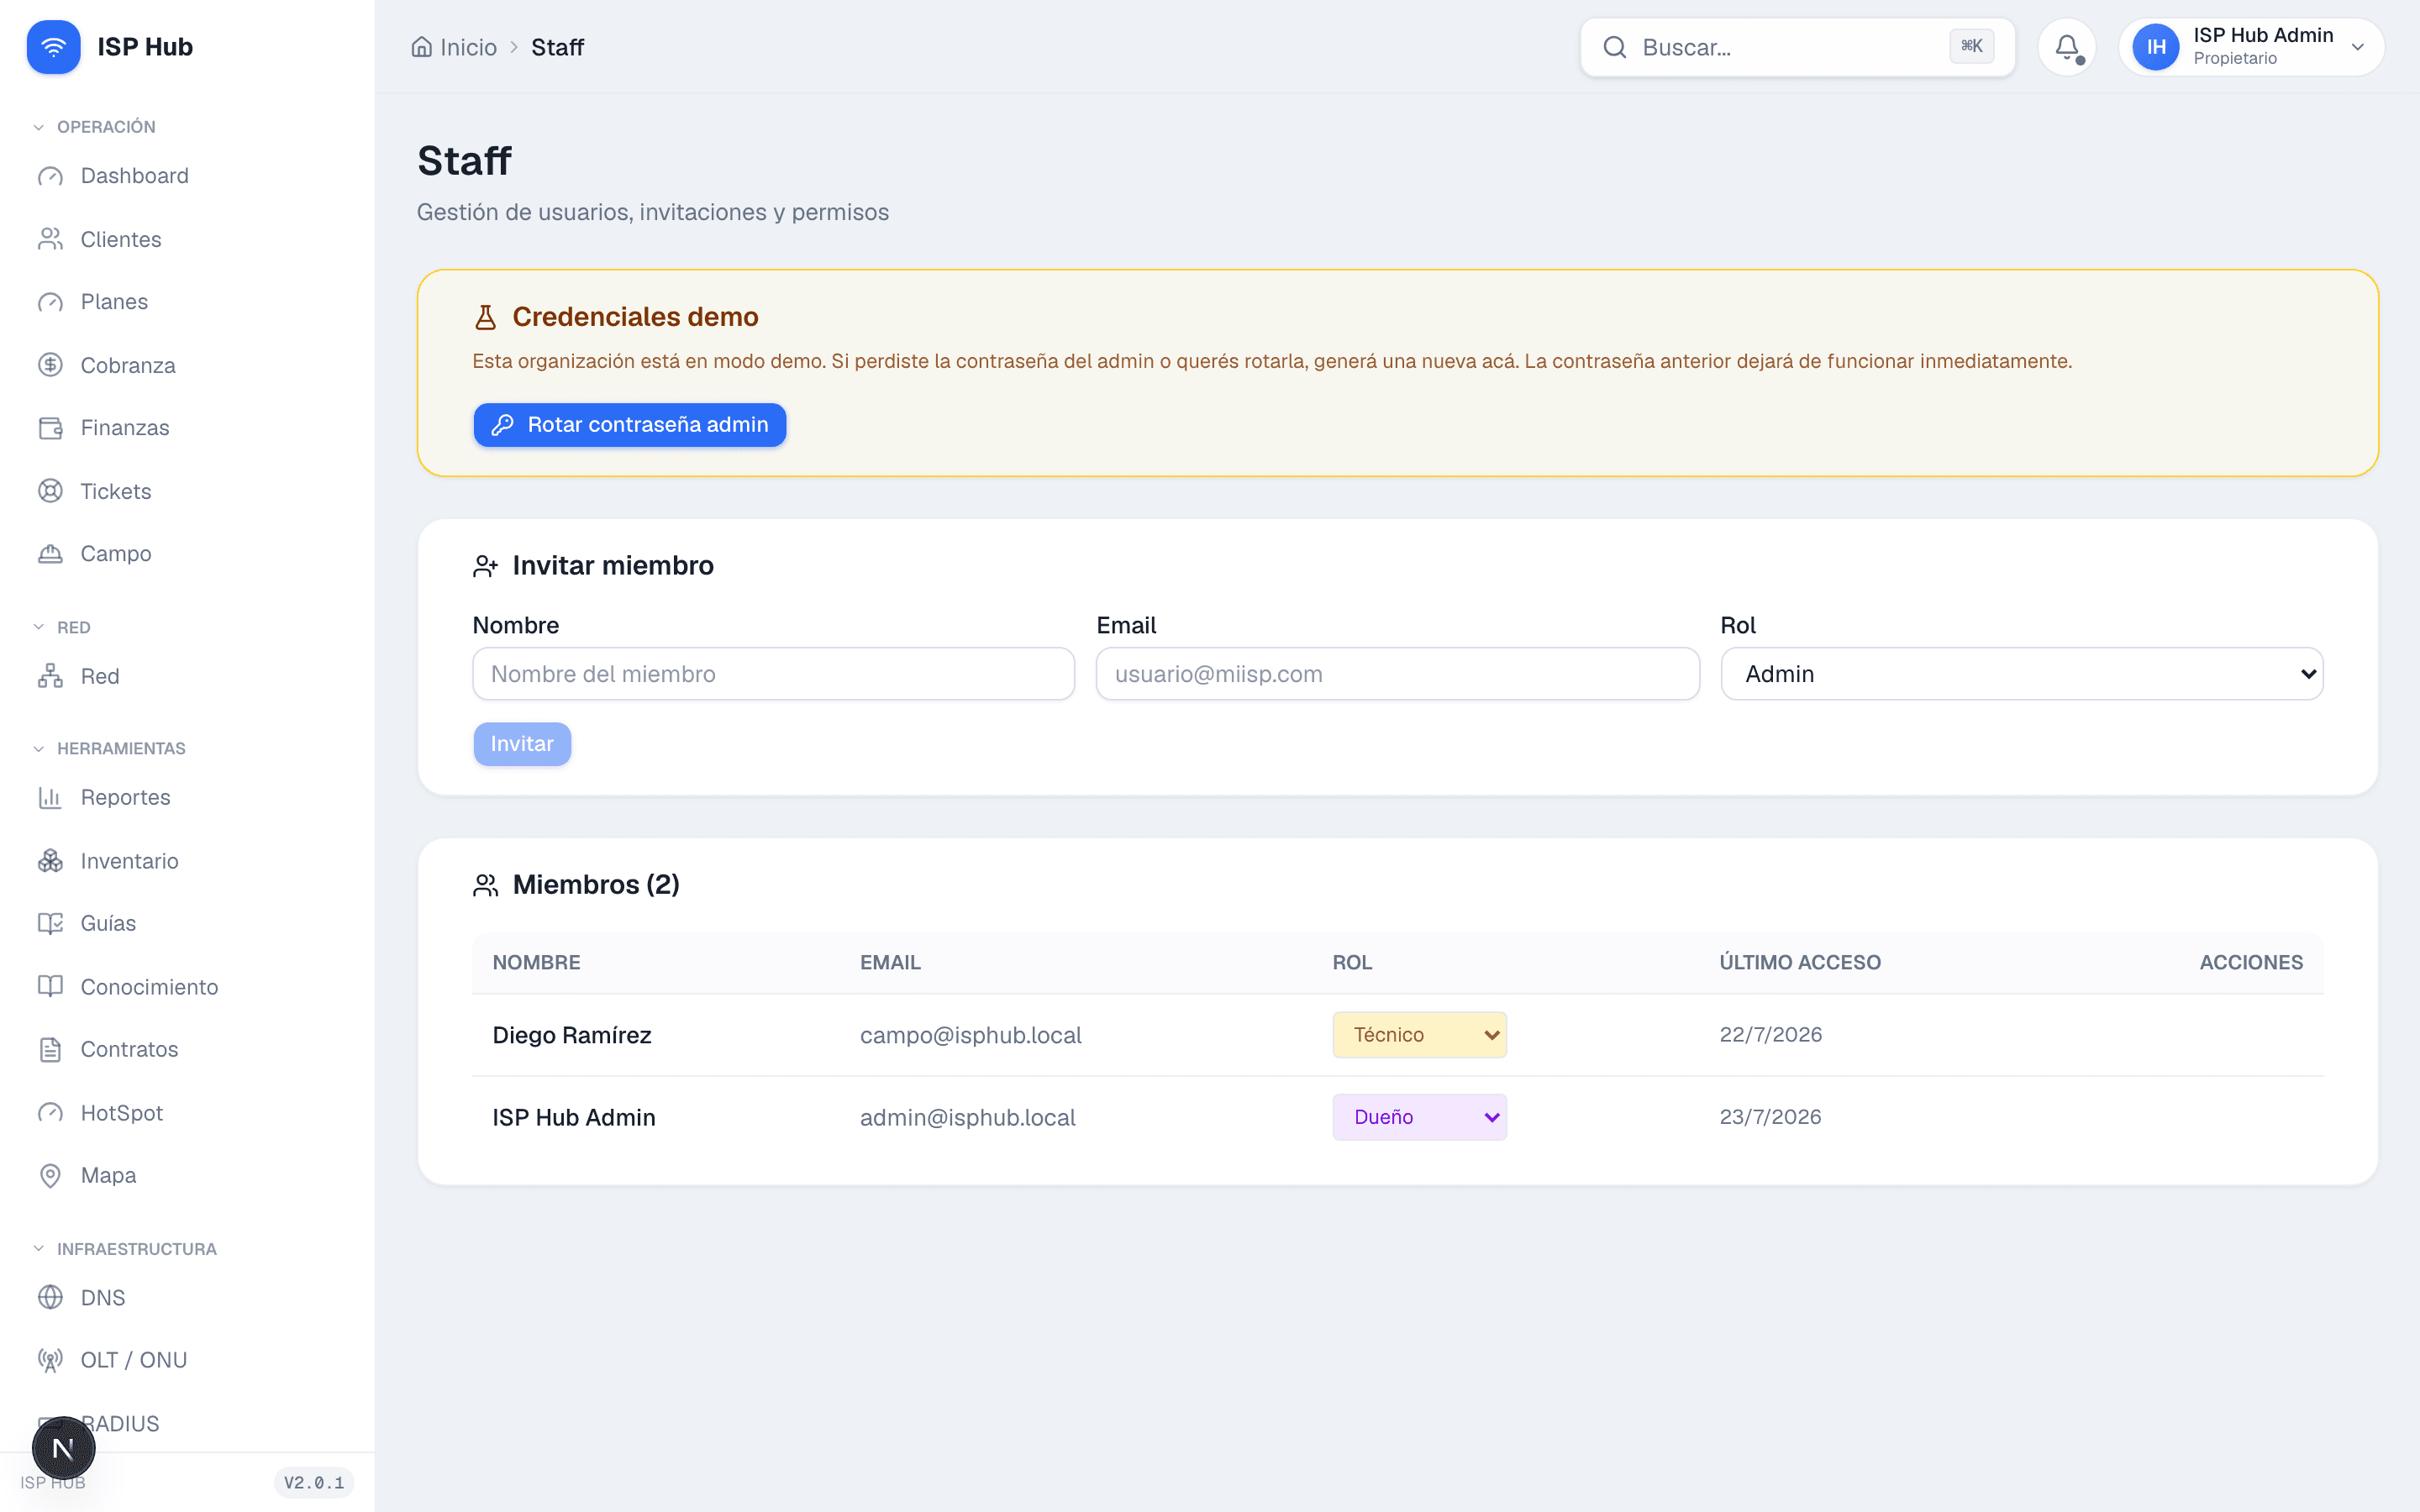Click the Miembros (2) heading
2420x1512 pixels.
coord(596,885)
